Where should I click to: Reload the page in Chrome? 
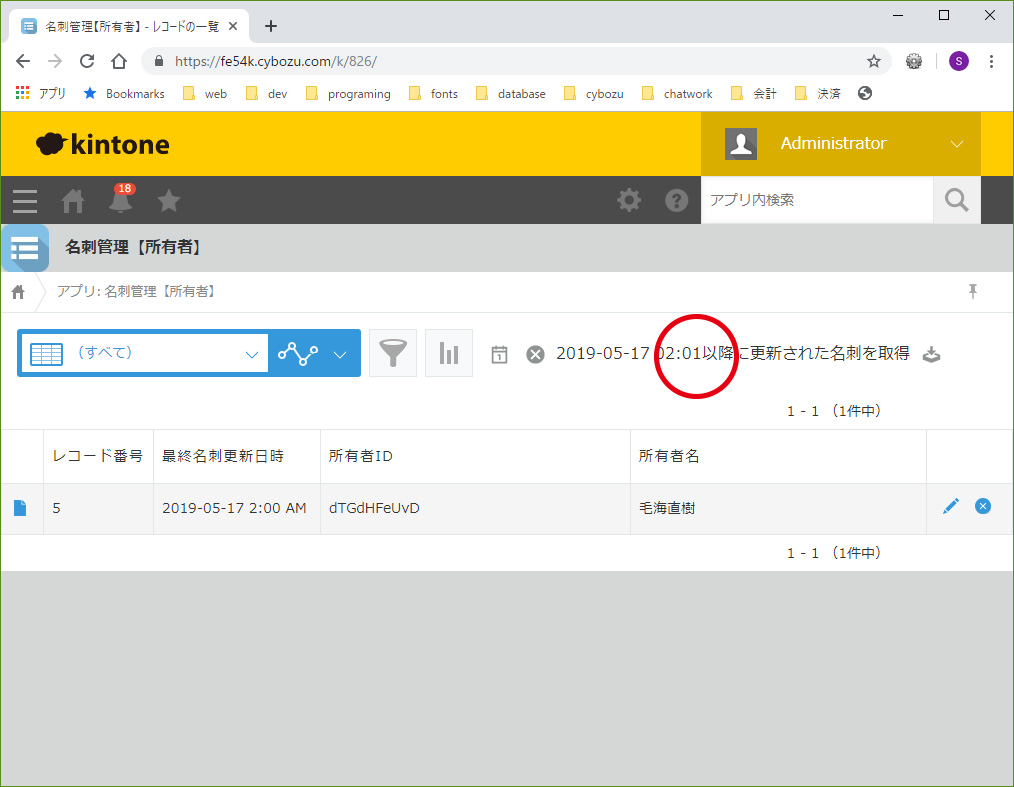point(87,61)
